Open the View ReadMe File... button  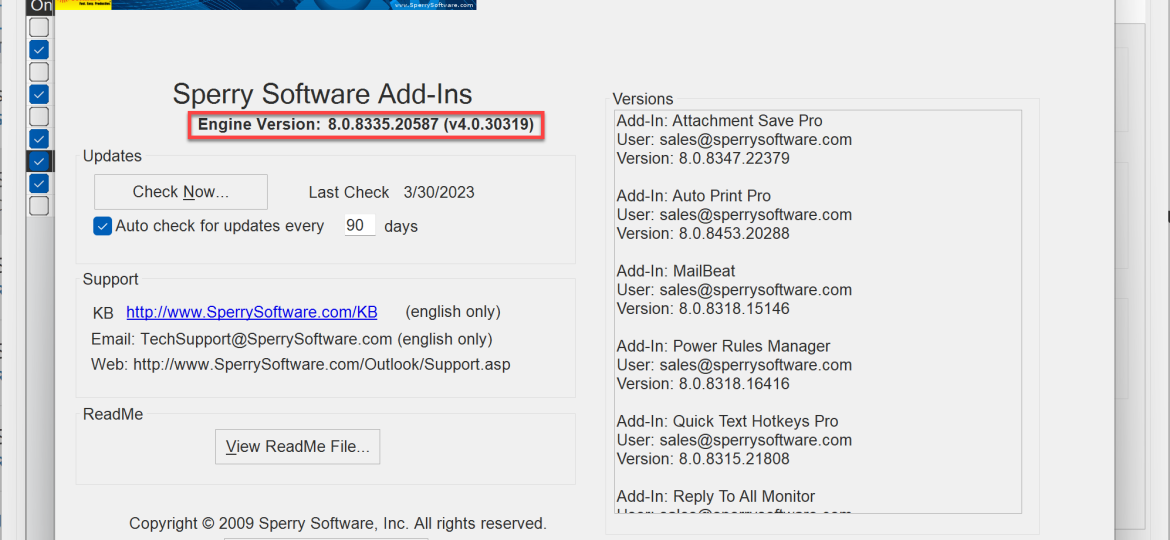298,447
